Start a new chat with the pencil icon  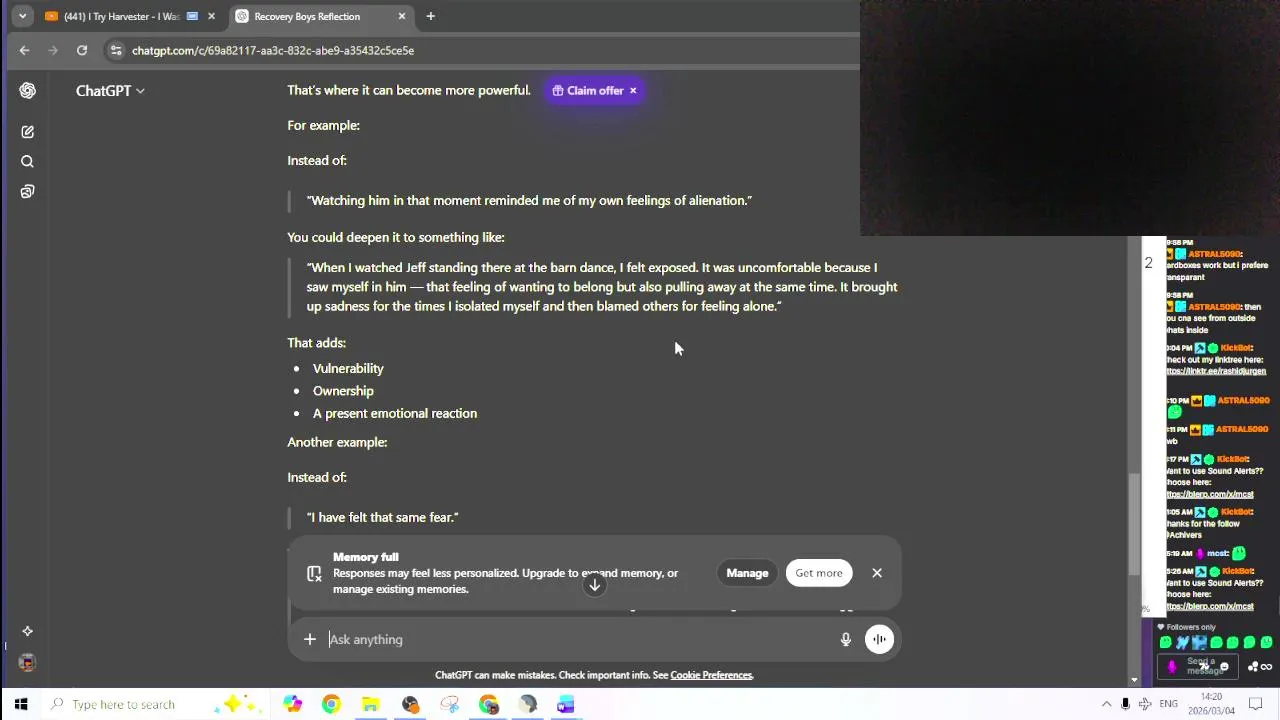27,132
